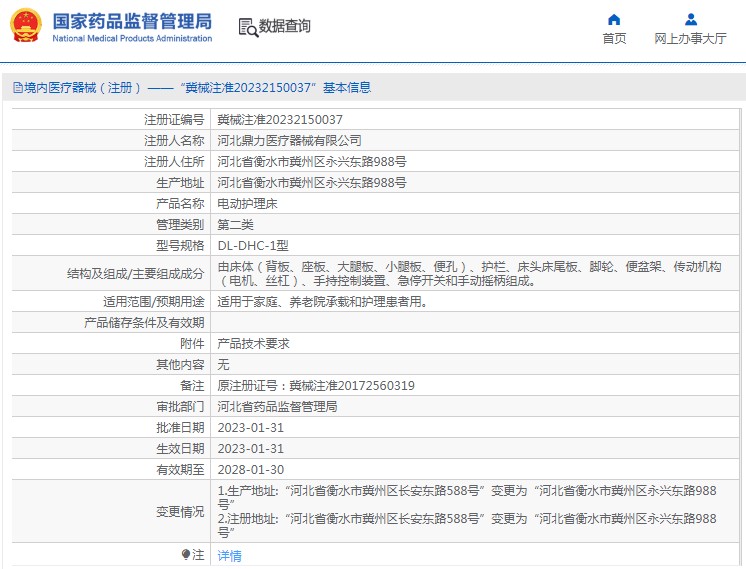Click the 注册人名称 row label
This screenshot has width=746, height=569.
pyautogui.click(x=174, y=140)
